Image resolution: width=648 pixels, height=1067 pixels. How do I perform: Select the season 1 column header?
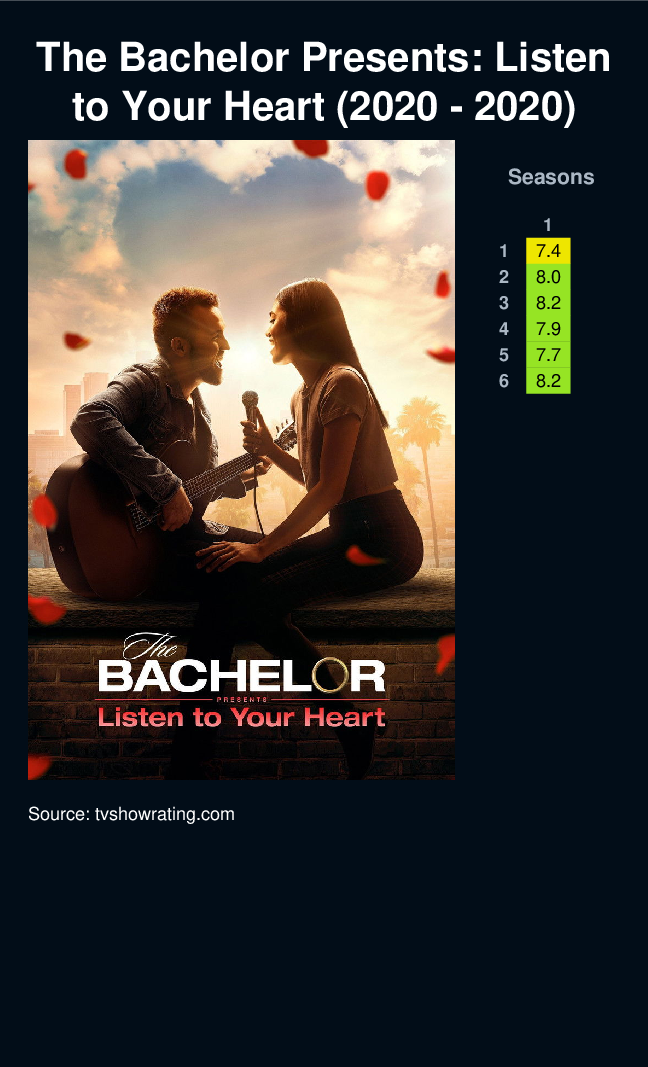point(547,225)
